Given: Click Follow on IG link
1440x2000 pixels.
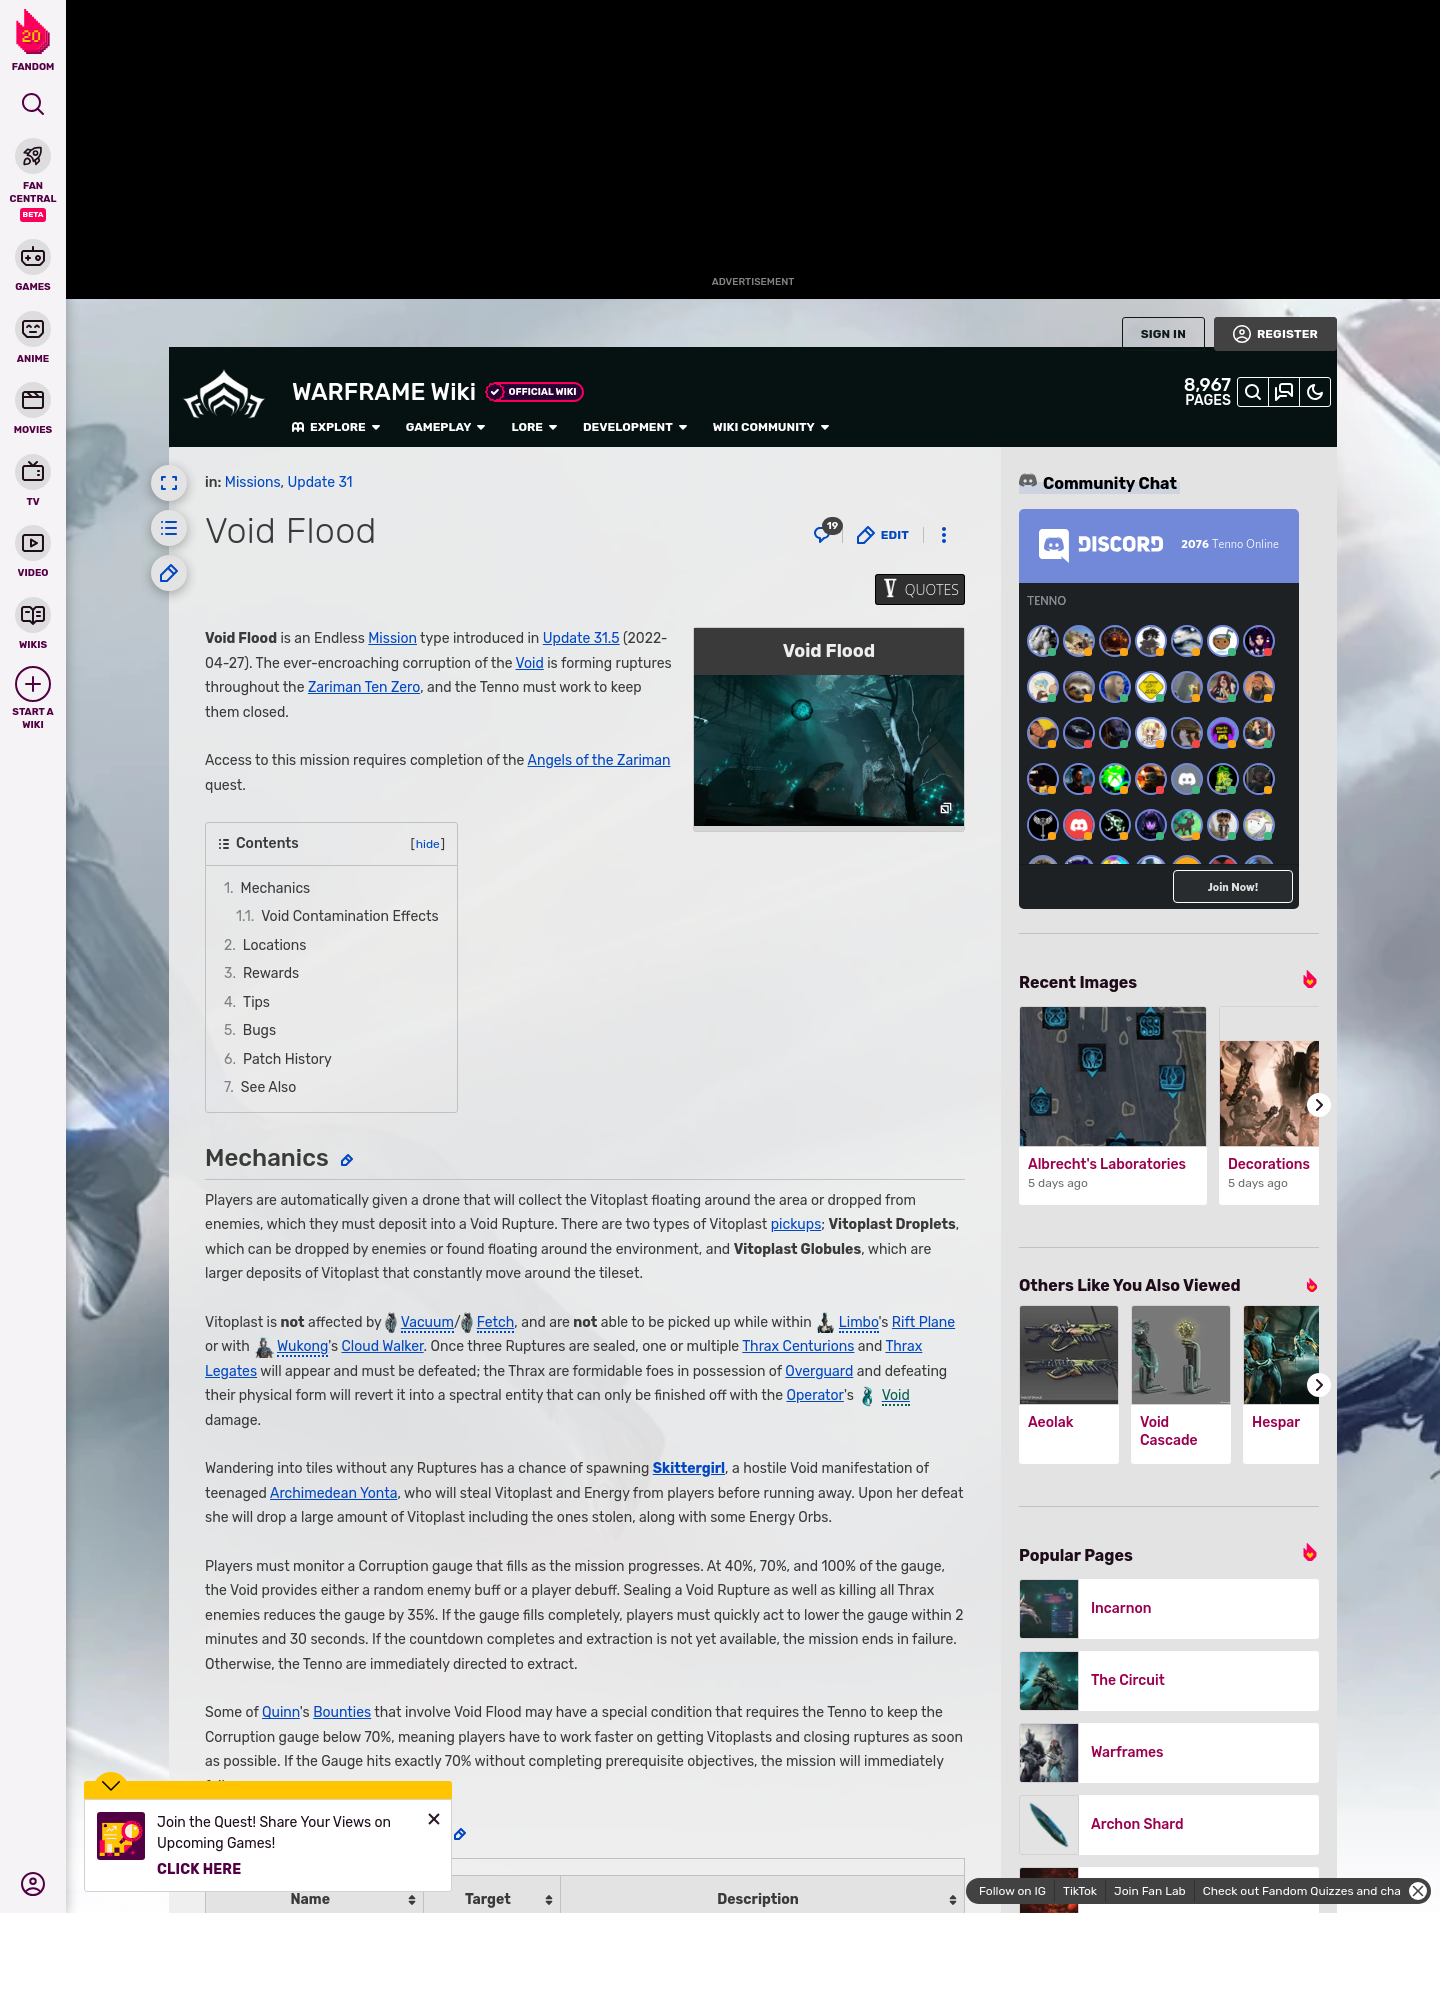Looking at the screenshot, I should click(x=1012, y=1891).
